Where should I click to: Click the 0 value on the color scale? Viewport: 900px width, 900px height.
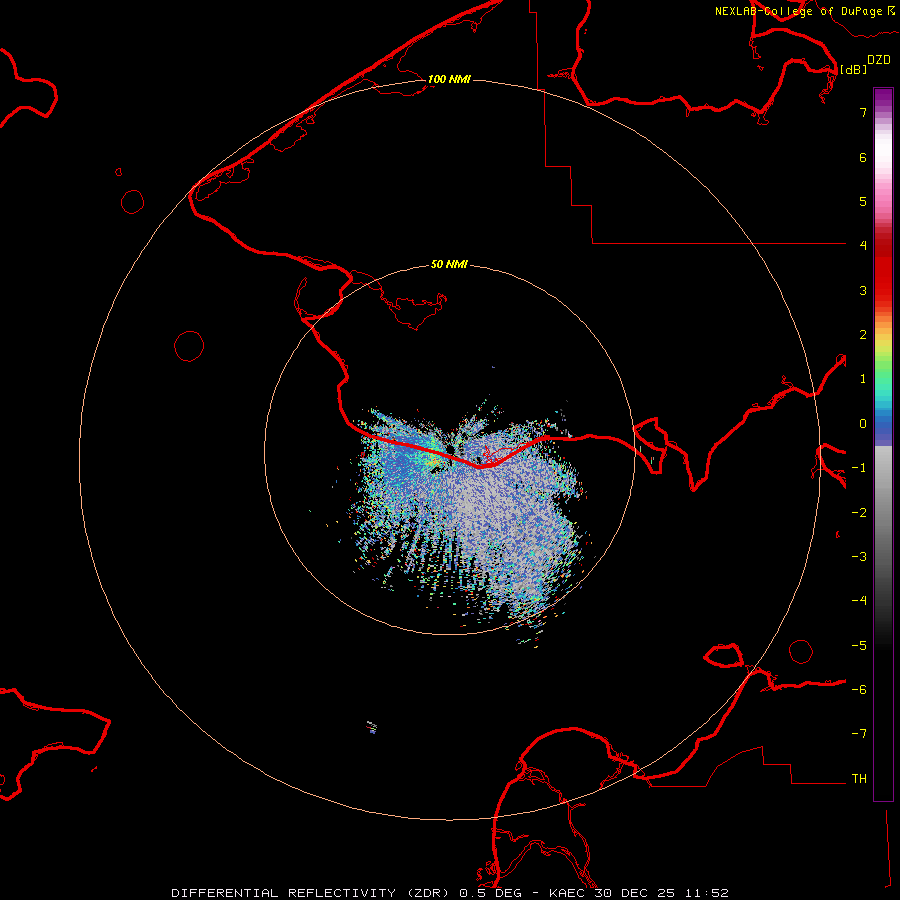click(863, 424)
